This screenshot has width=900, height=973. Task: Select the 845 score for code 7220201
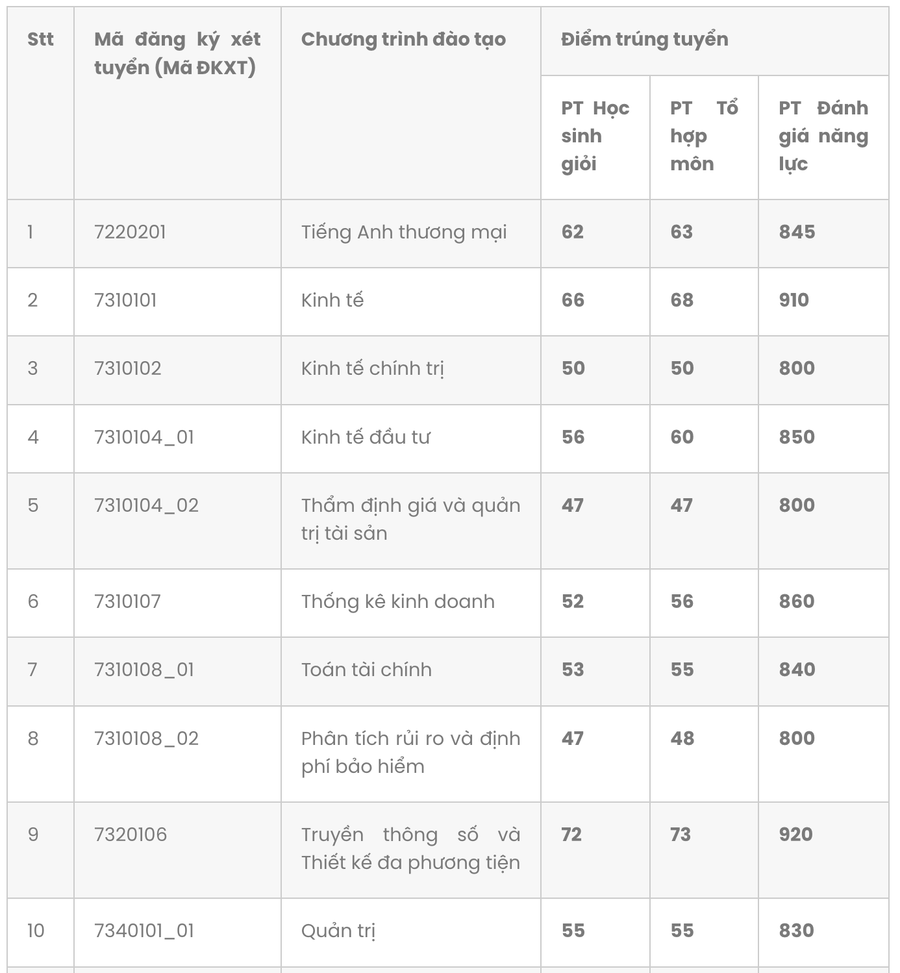[797, 232]
